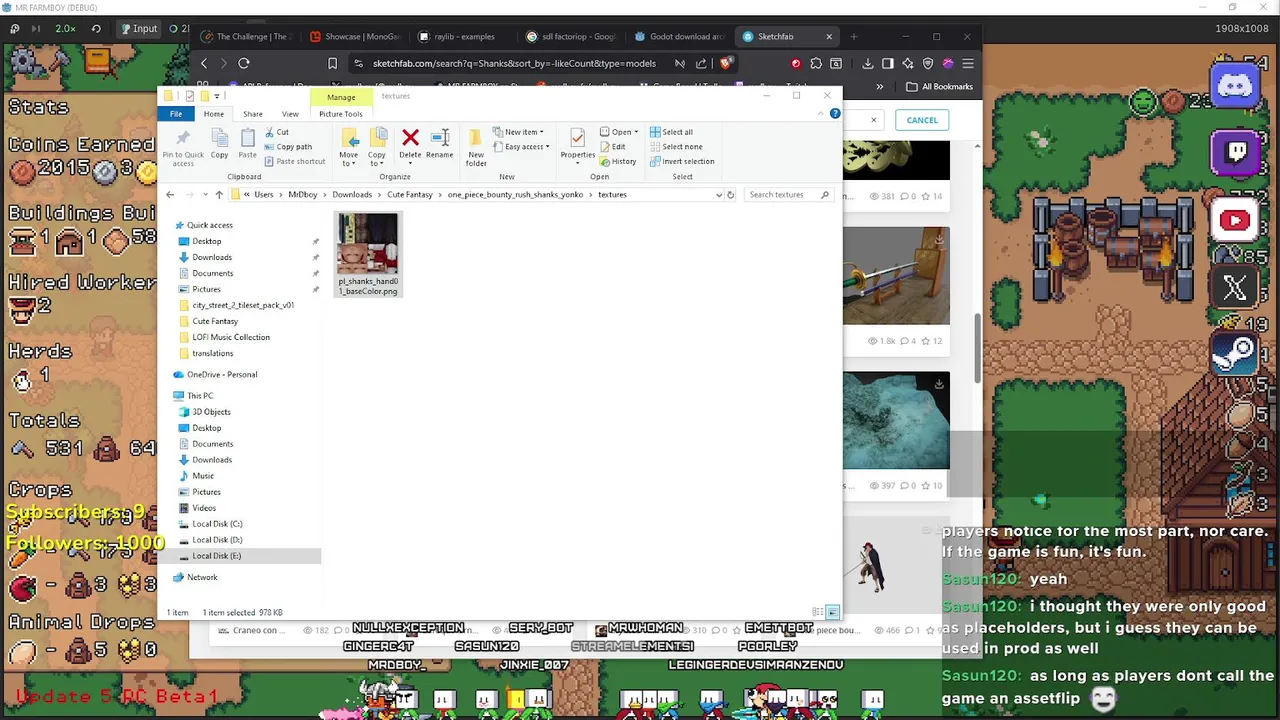This screenshot has height=720, width=1280.
Task: Click the Twitch overlay icon
Action: 1235,153
